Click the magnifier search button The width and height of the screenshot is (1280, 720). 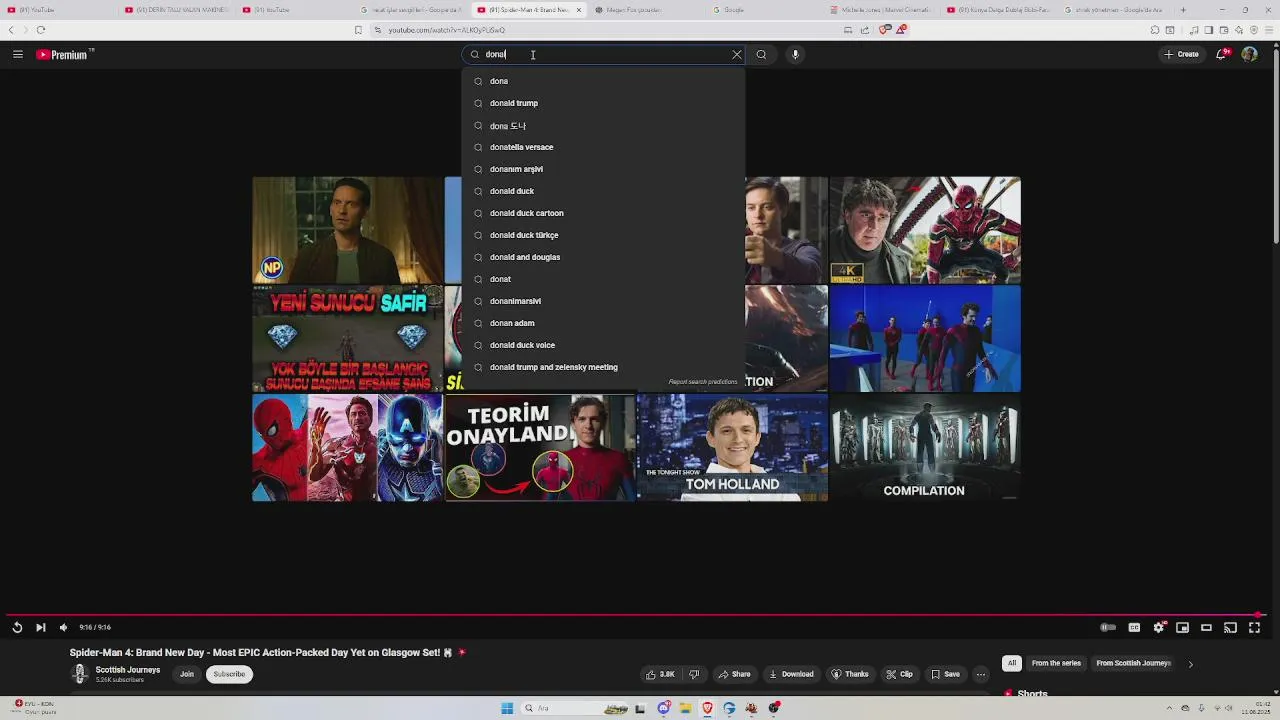pyautogui.click(x=761, y=54)
